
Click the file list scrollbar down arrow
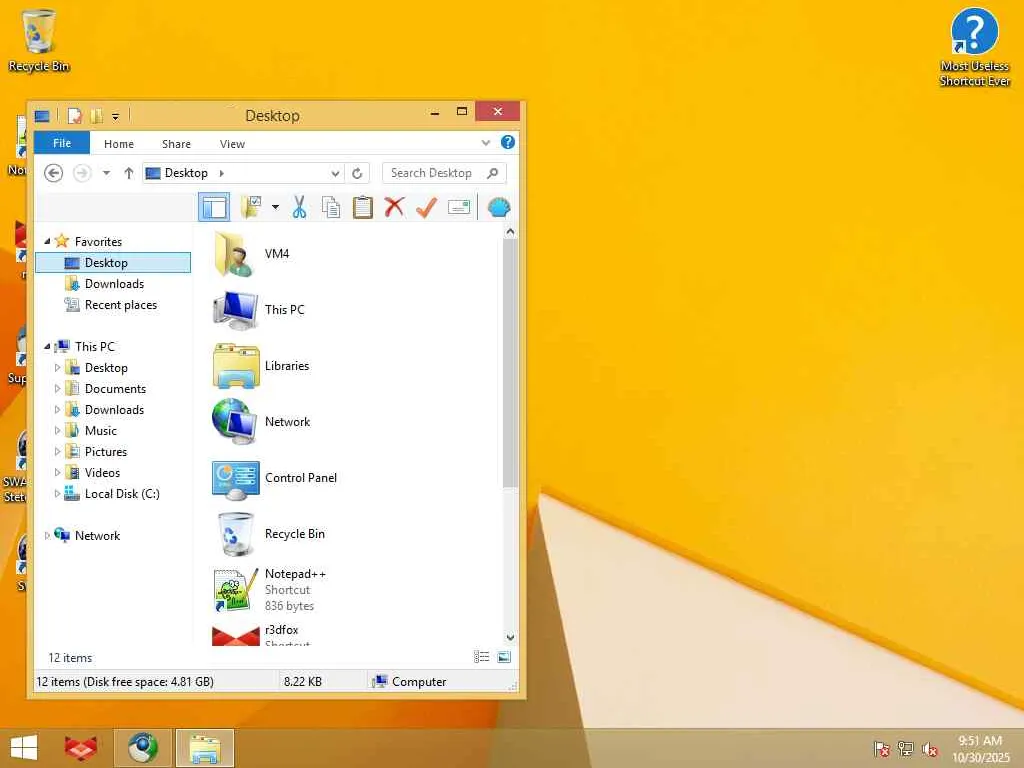510,637
